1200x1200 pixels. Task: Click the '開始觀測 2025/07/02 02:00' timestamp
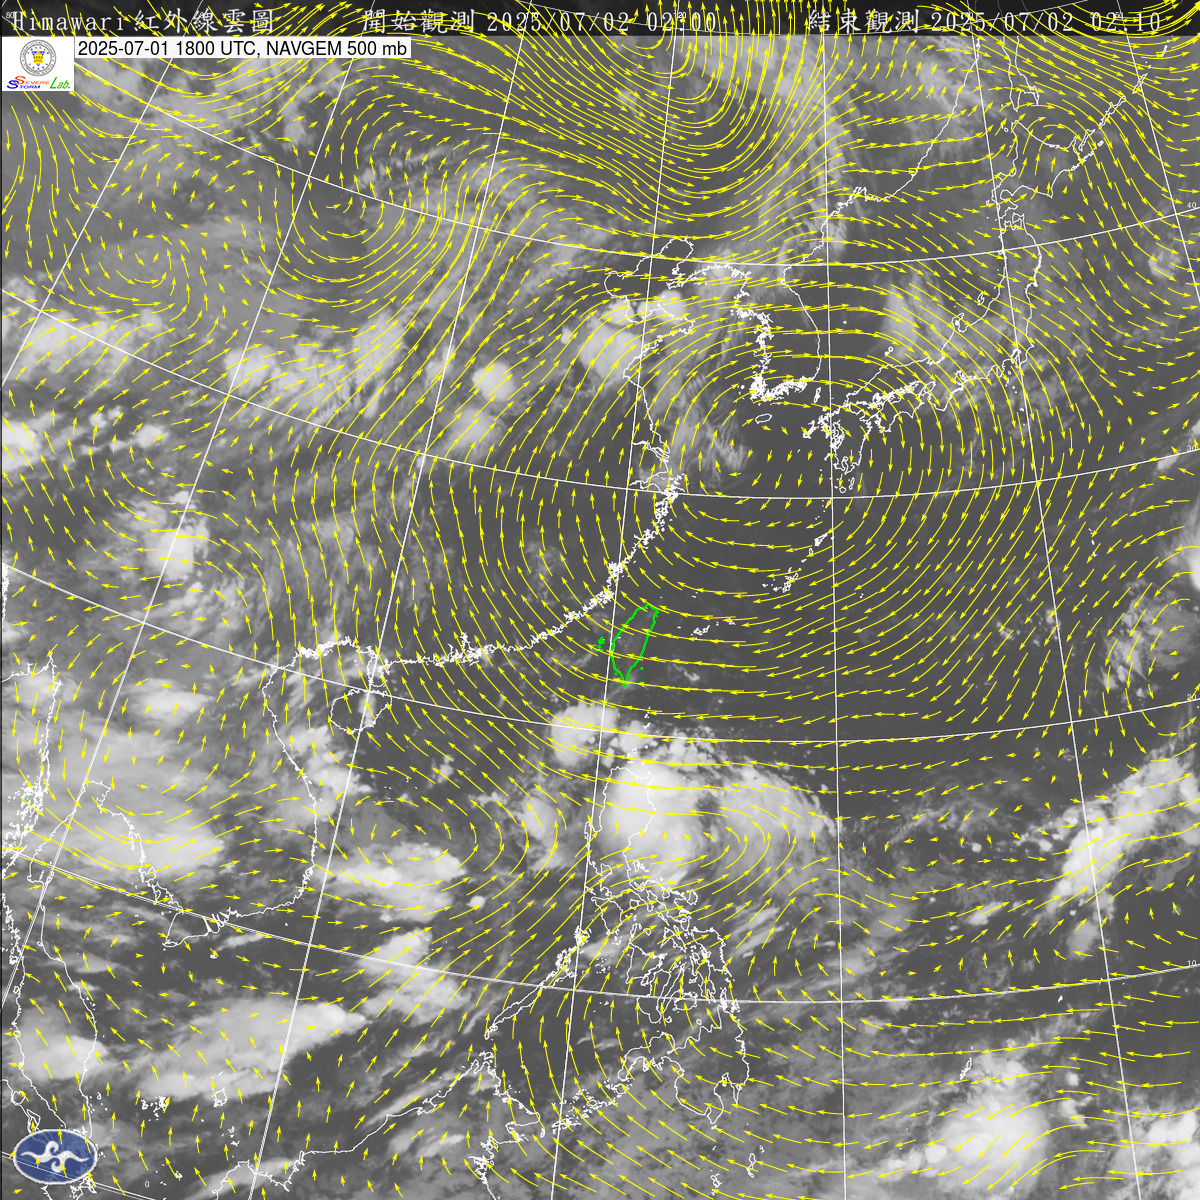click(539, 22)
